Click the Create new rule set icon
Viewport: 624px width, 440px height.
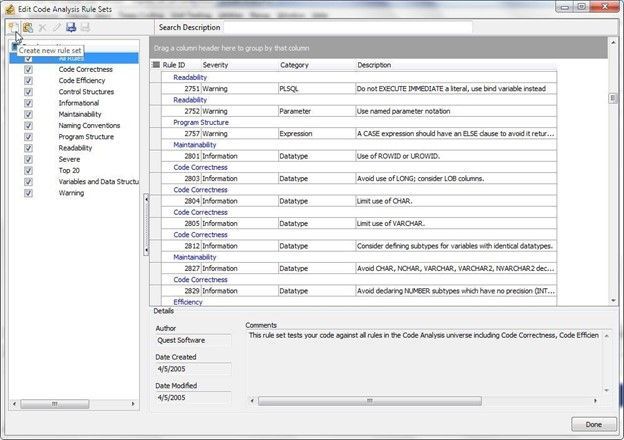[x=13, y=27]
